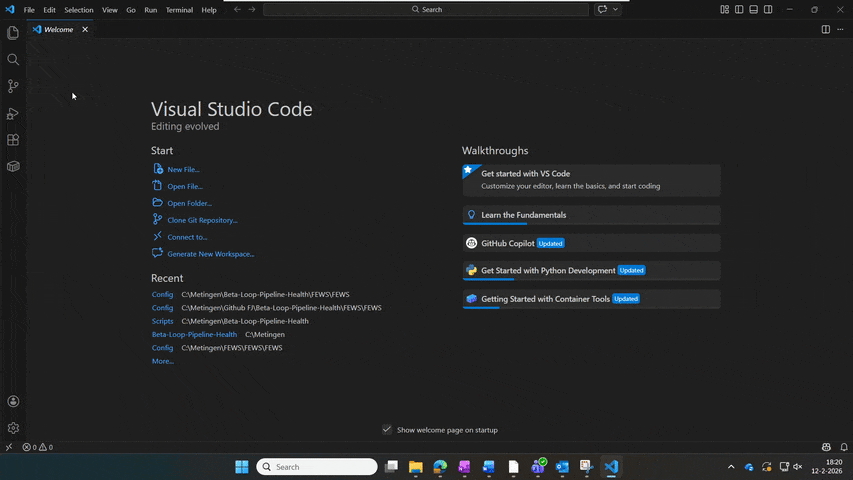Open recent Config in Github FJ folder
Viewport: 853px width, 480px height.
162,307
